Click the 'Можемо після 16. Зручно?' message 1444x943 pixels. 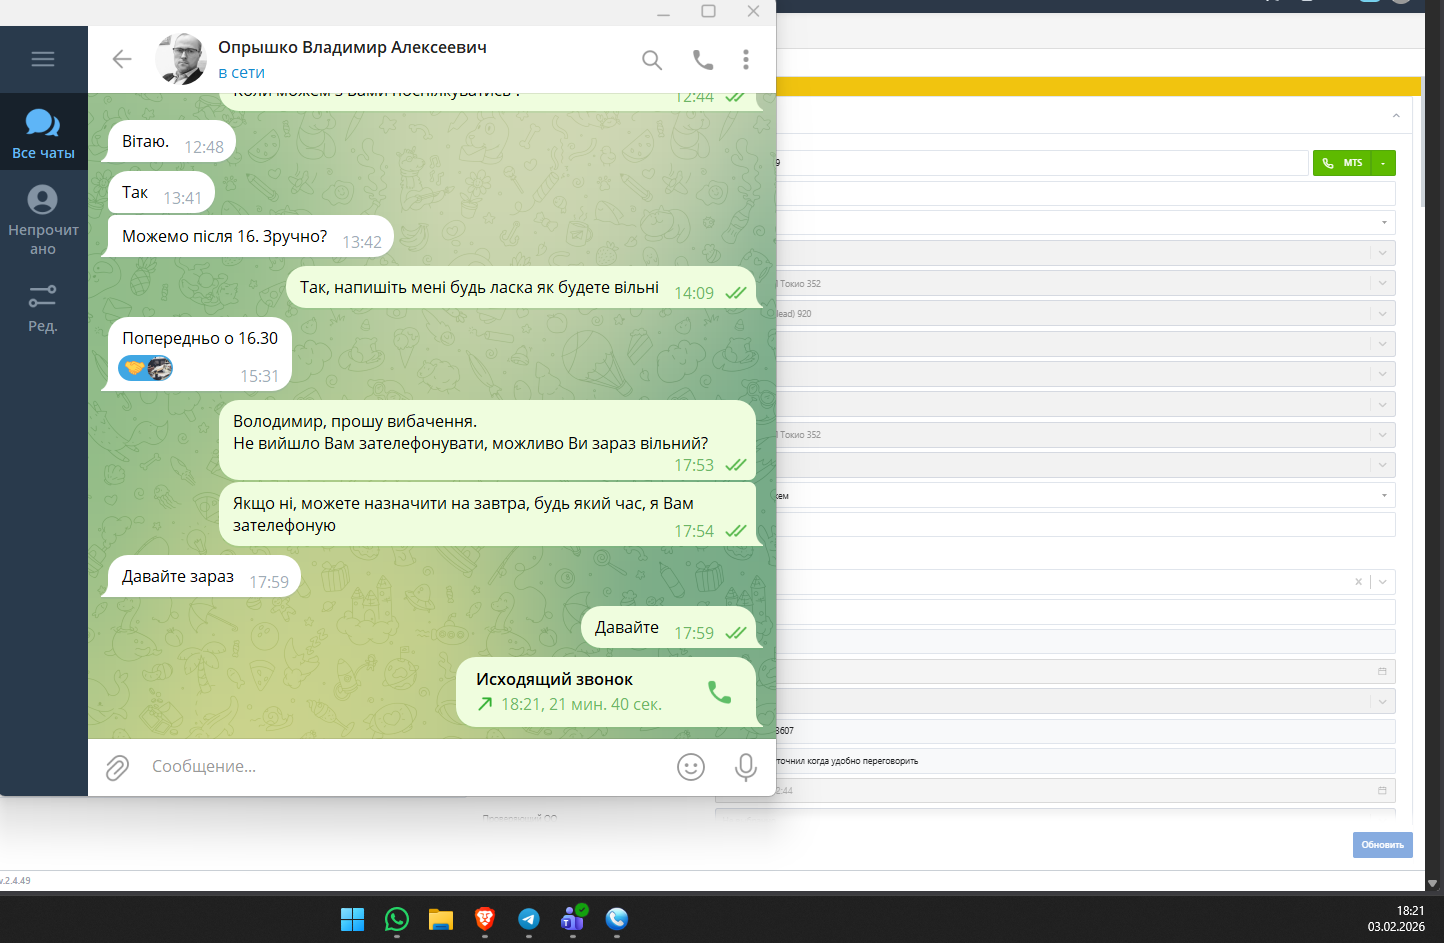tap(250, 237)
